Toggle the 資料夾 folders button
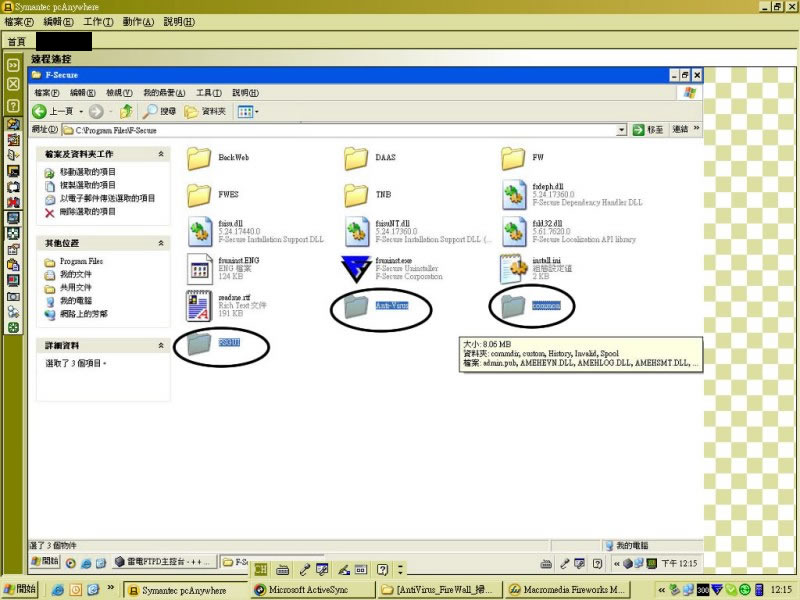This screenshot has width=800, height=600. (x=205, y=111)
